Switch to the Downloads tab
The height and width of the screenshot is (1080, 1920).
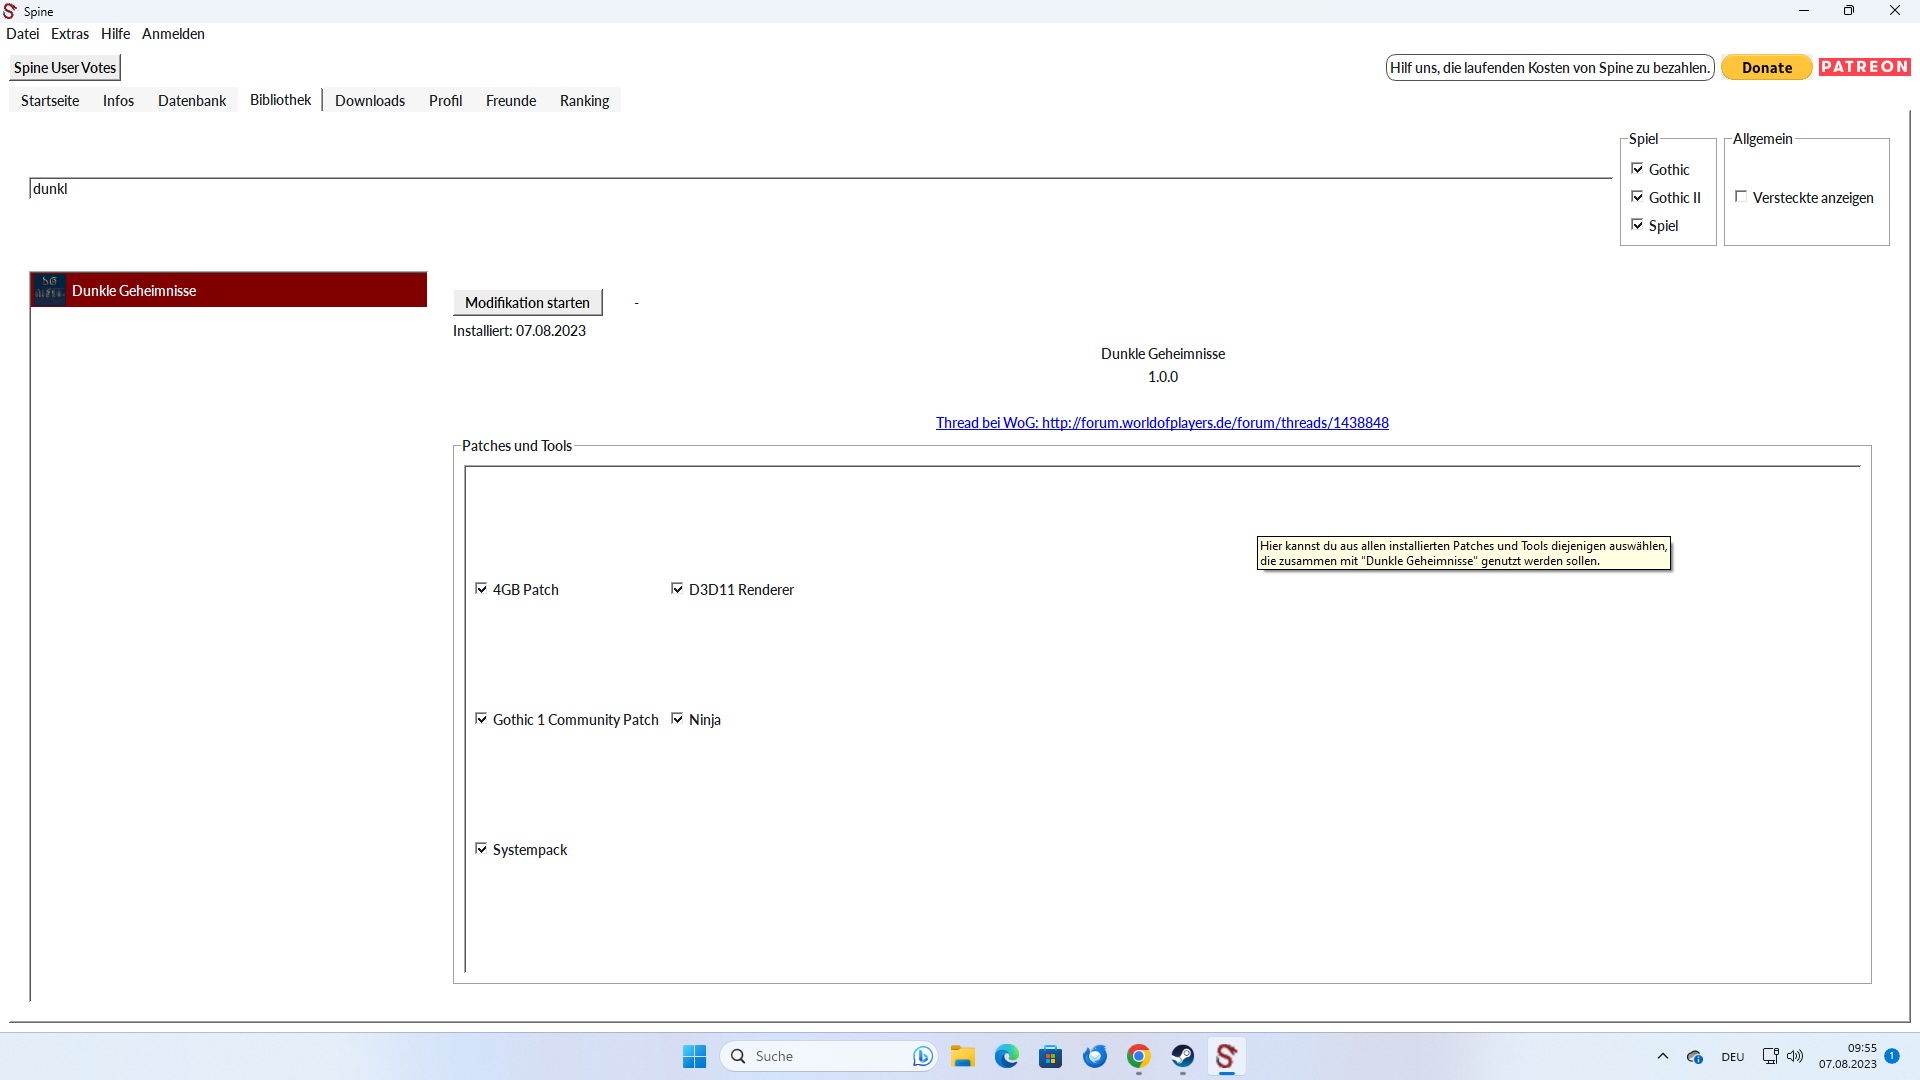pyautogui.click(x=370, y=101)
